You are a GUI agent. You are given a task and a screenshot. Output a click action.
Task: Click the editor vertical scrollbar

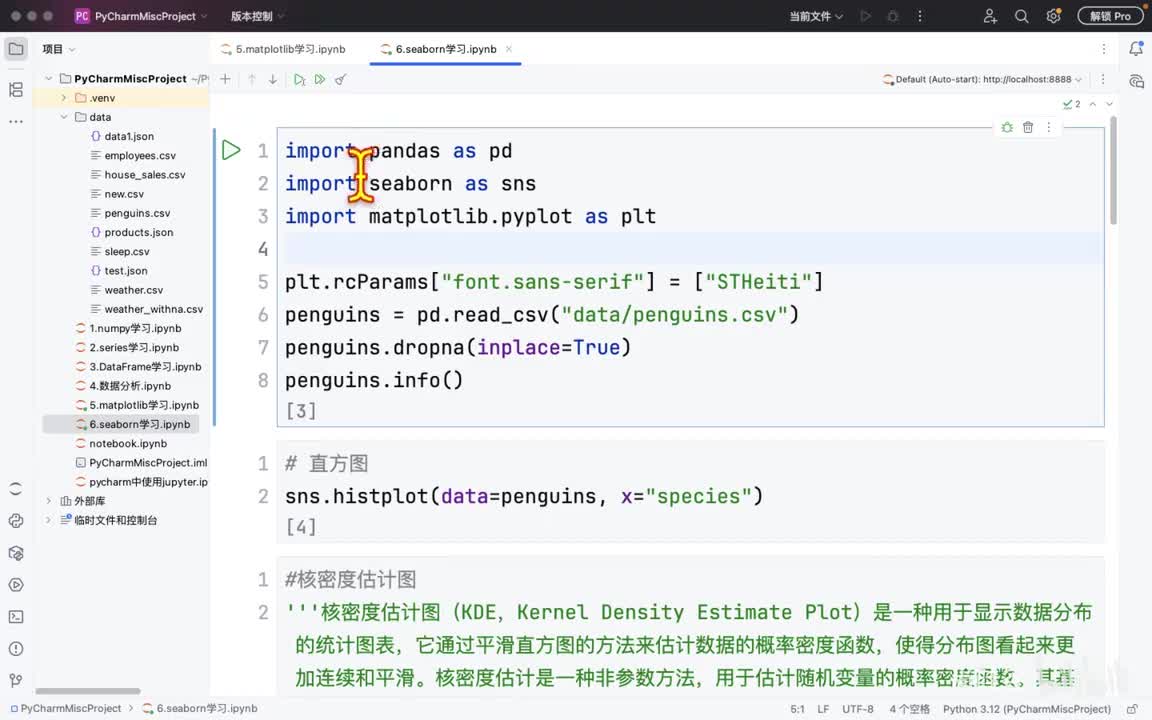(1113, 170)
